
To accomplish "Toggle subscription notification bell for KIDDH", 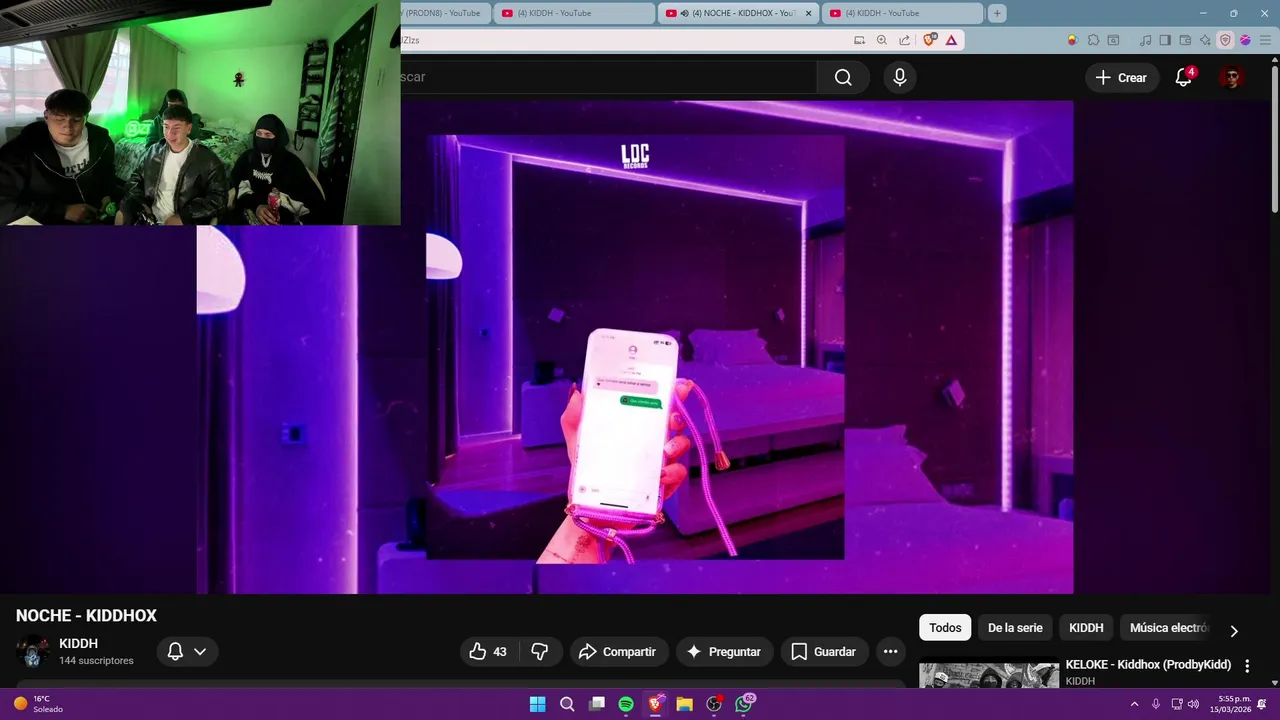I will [x=187, y=652].
